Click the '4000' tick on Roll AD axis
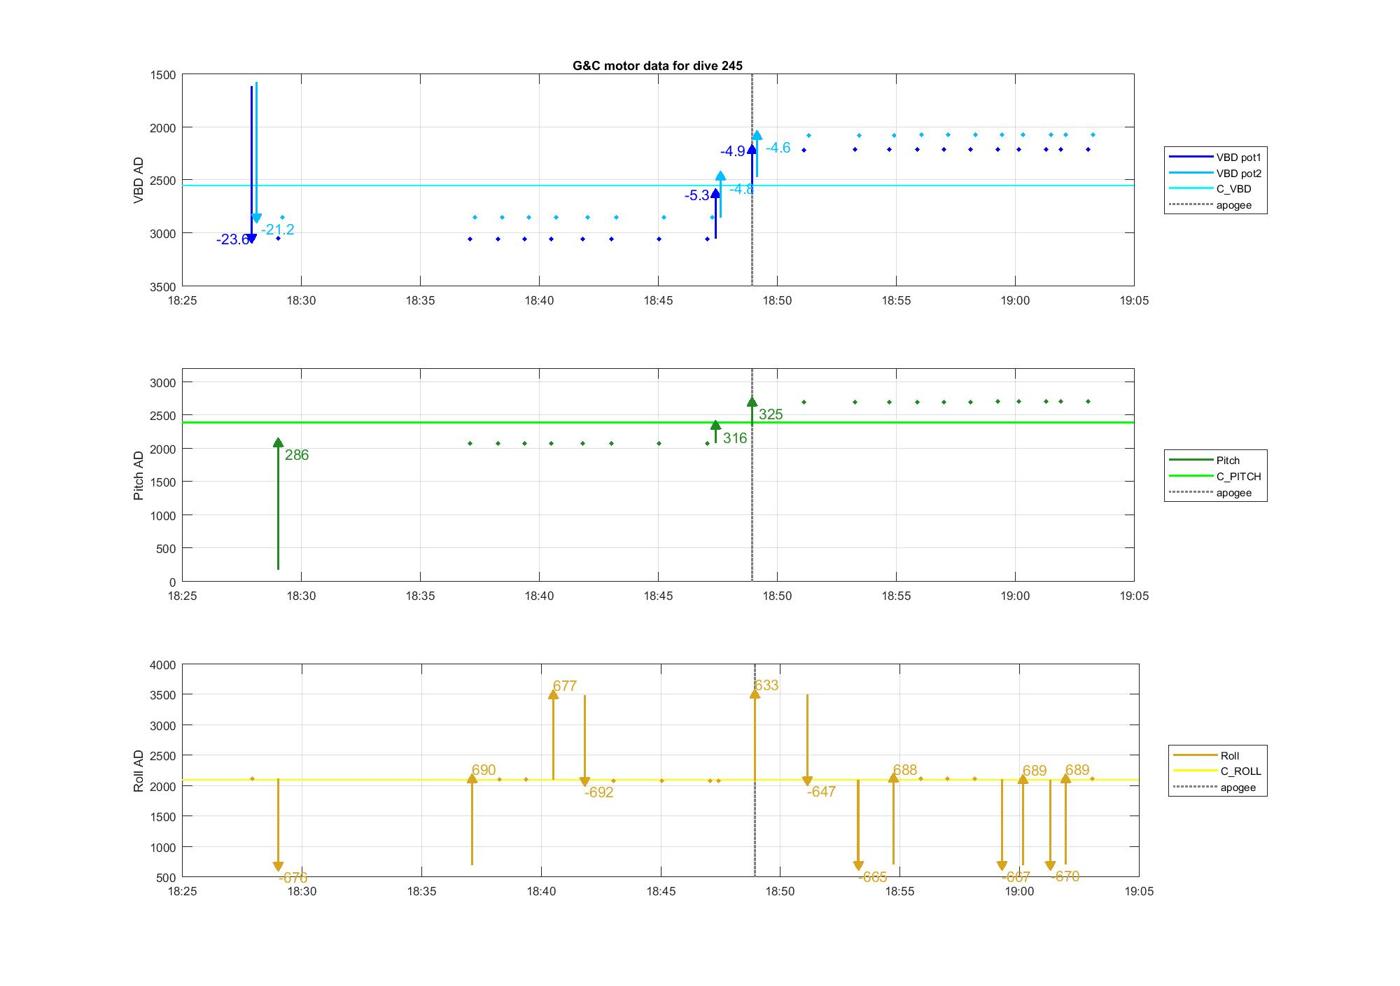This screenshot has height=986, width=1400. pos(163,665)
